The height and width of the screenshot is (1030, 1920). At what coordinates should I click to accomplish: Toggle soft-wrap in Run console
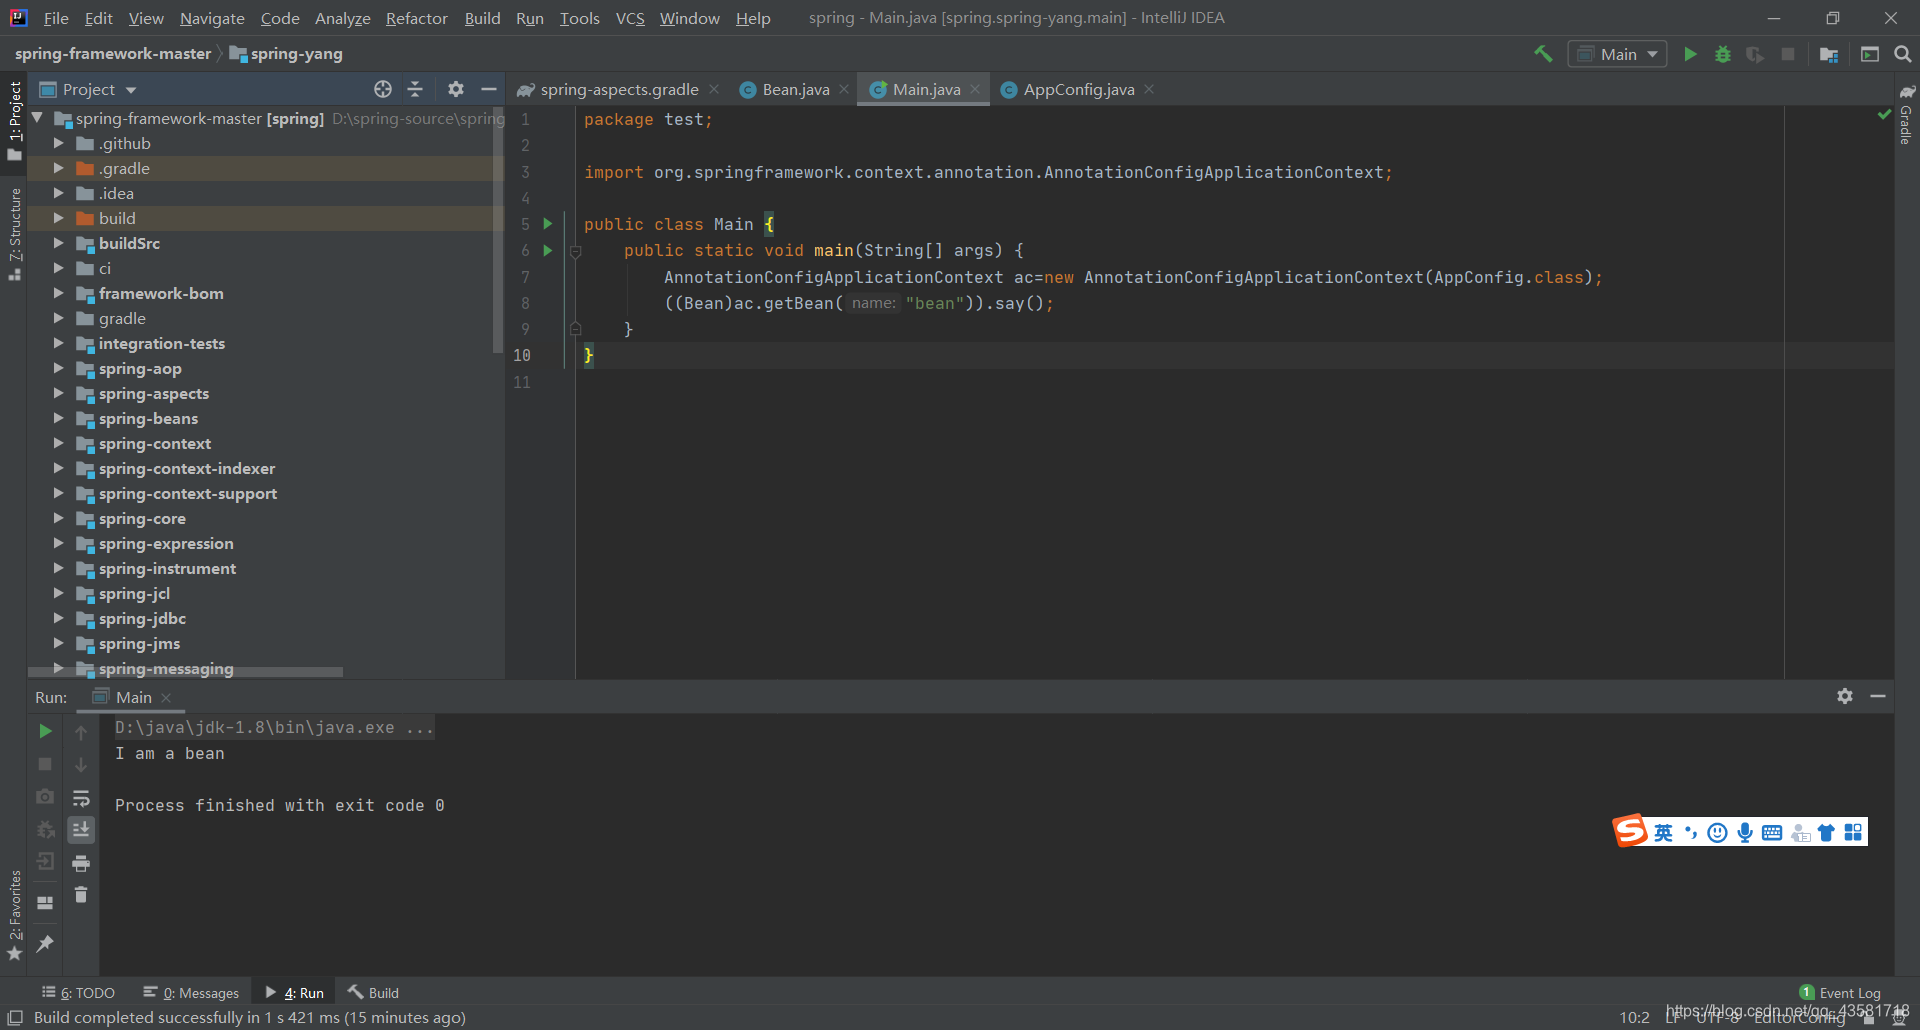[x=81, y=798]
